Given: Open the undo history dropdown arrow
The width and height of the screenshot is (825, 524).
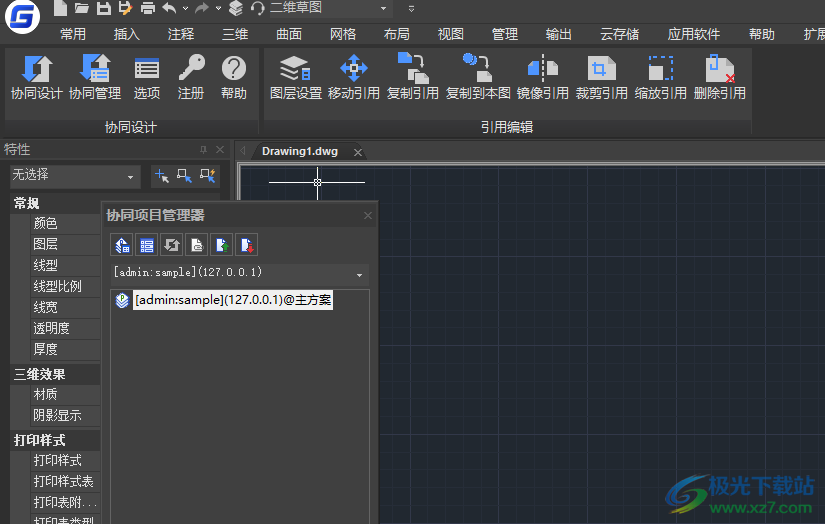Looking at the screenshot, I should [185, 8].
